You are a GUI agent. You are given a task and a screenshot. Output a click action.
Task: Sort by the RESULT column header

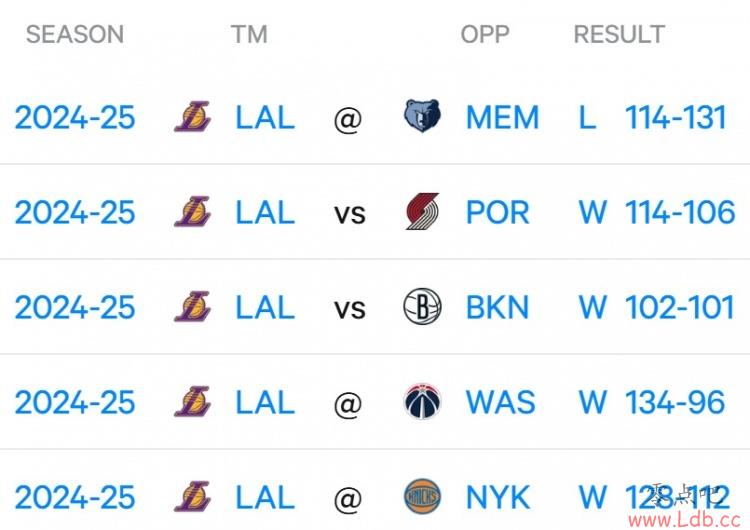tap(619, 34)
